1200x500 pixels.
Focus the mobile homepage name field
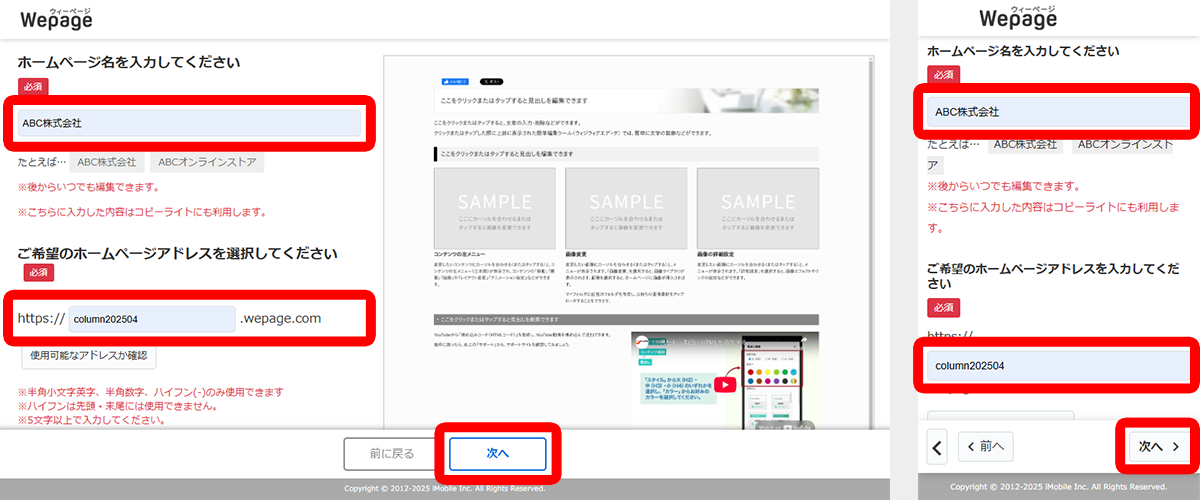[1056, 112]
